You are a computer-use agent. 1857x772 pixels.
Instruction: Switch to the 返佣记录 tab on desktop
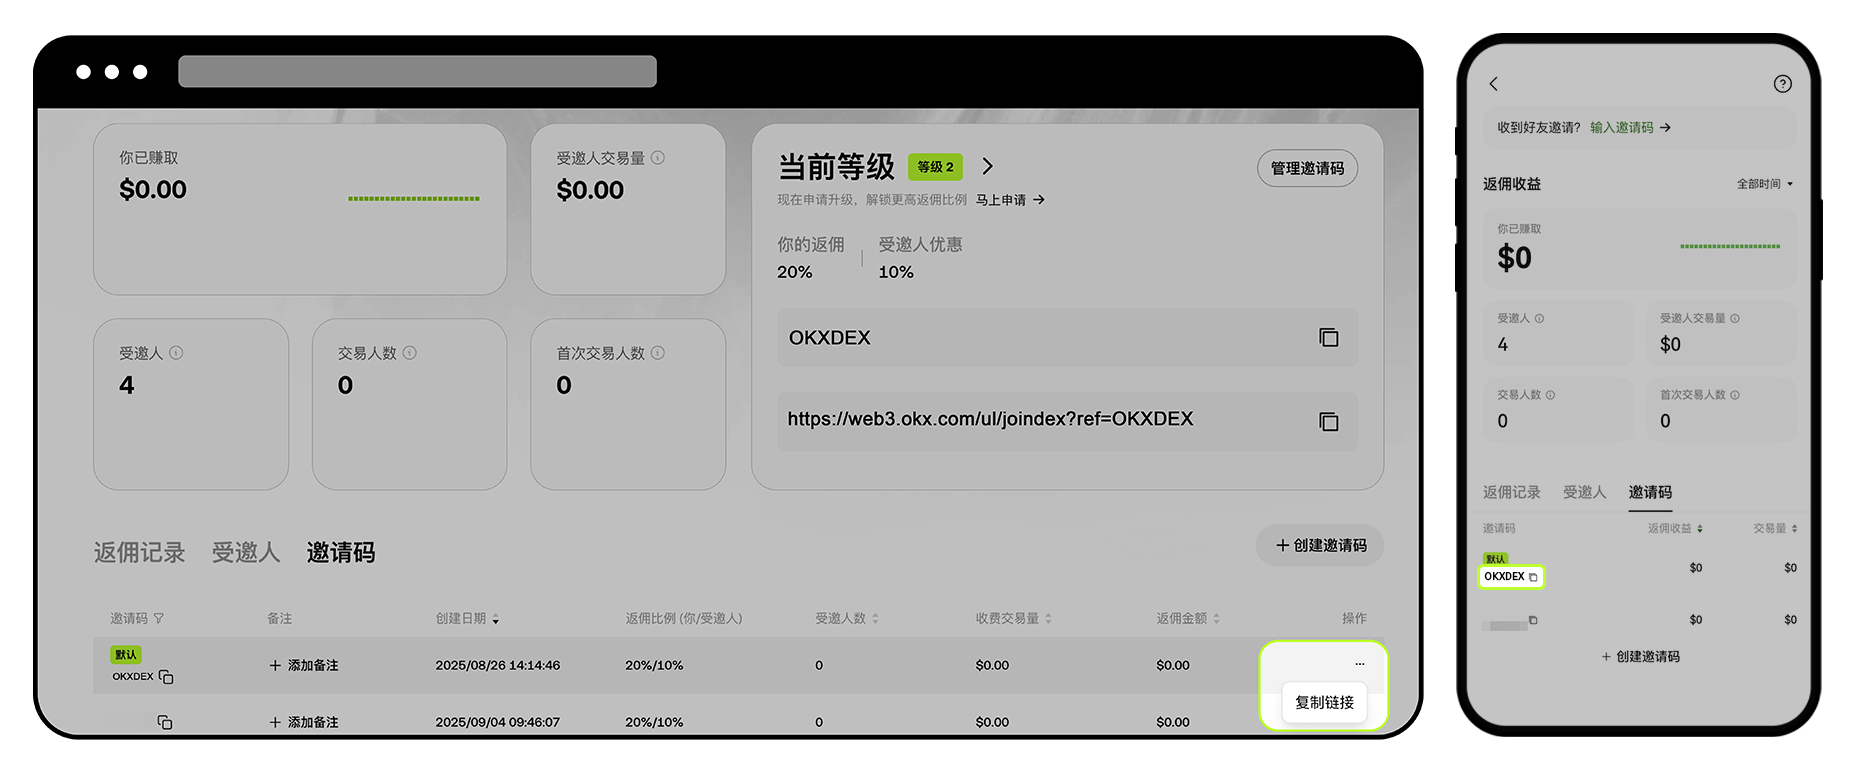pyautogui.click(x=139, y=552)
